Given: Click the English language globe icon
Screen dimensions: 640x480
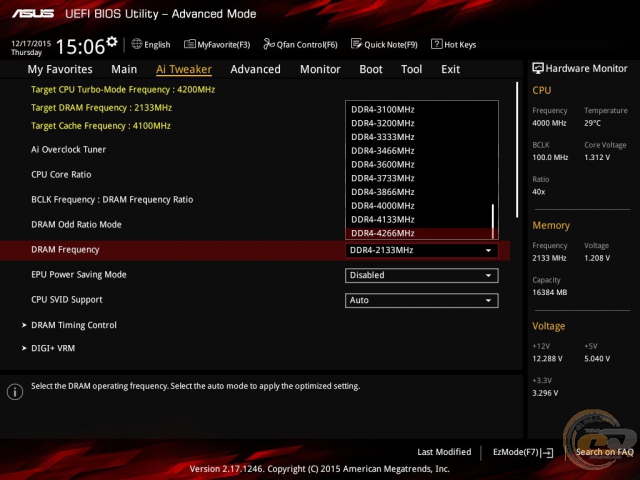Looking at the screenshot, I should coord(137,44).
